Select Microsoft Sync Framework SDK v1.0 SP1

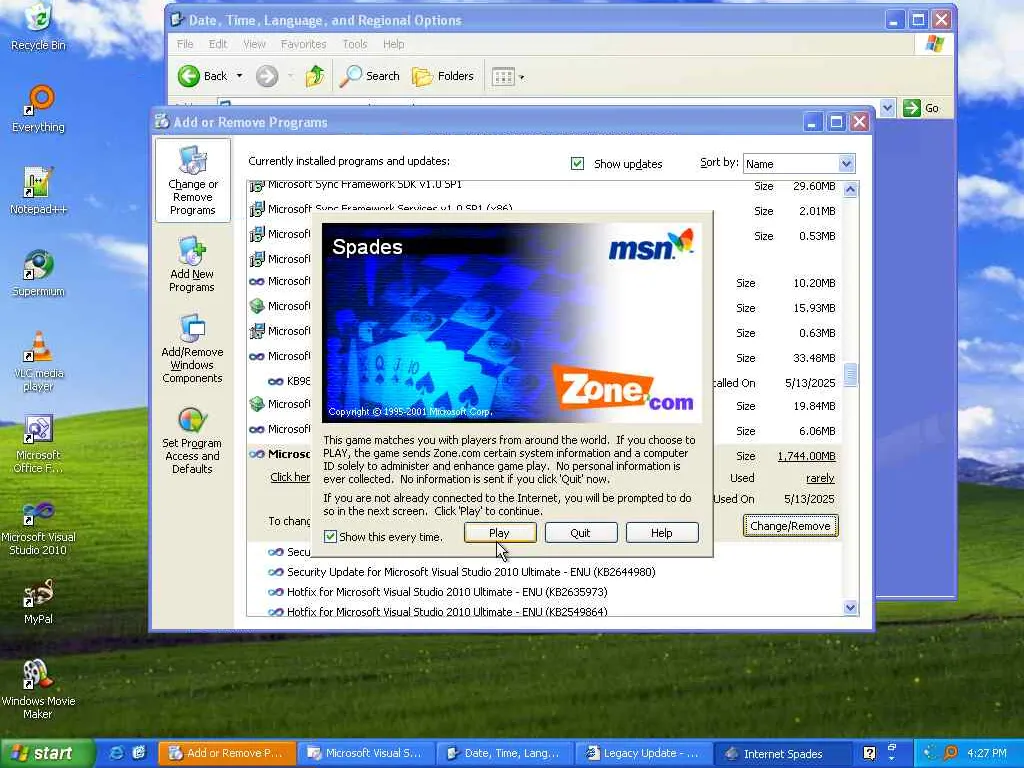[364, 185]
